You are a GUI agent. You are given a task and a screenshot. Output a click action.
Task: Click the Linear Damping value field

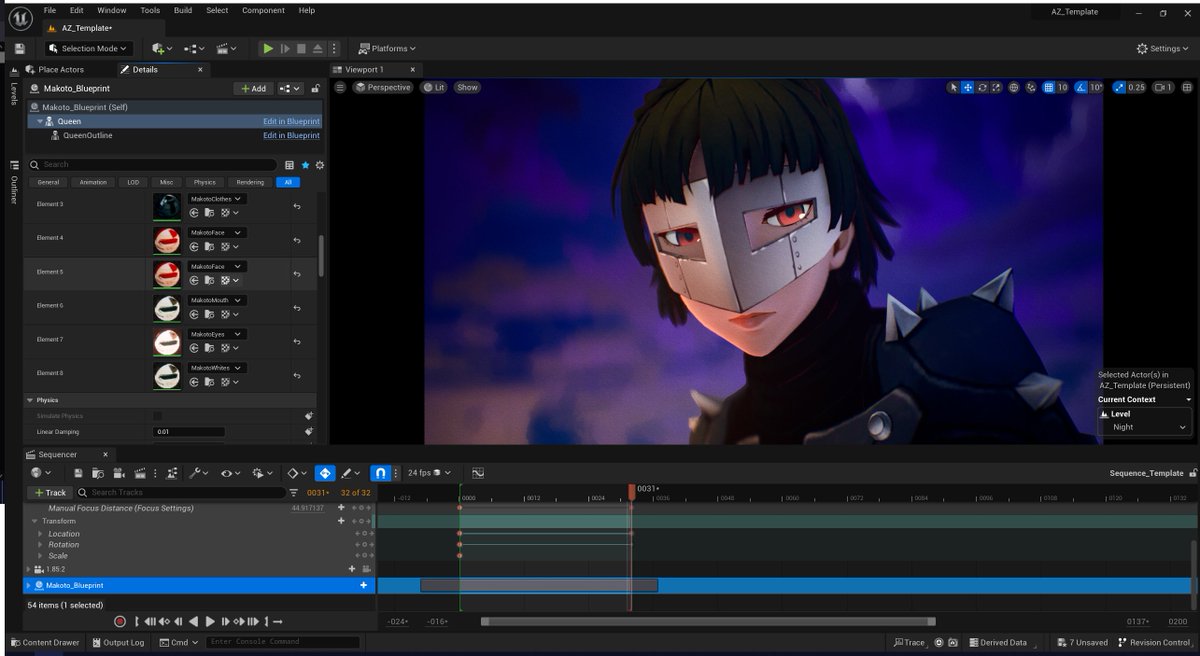click(189, 432)
